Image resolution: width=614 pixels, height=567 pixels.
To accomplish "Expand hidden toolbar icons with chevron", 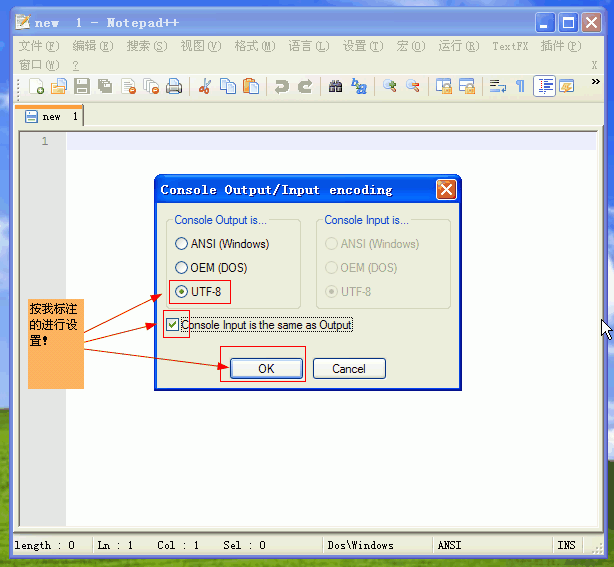I will click(596, 81).
